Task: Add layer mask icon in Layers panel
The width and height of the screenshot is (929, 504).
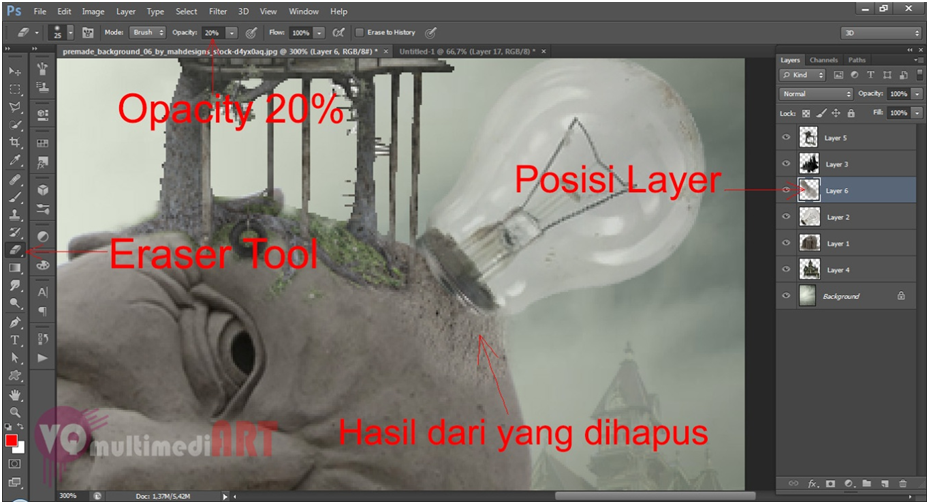Action: pyautogui.click(x=831, y=484)
